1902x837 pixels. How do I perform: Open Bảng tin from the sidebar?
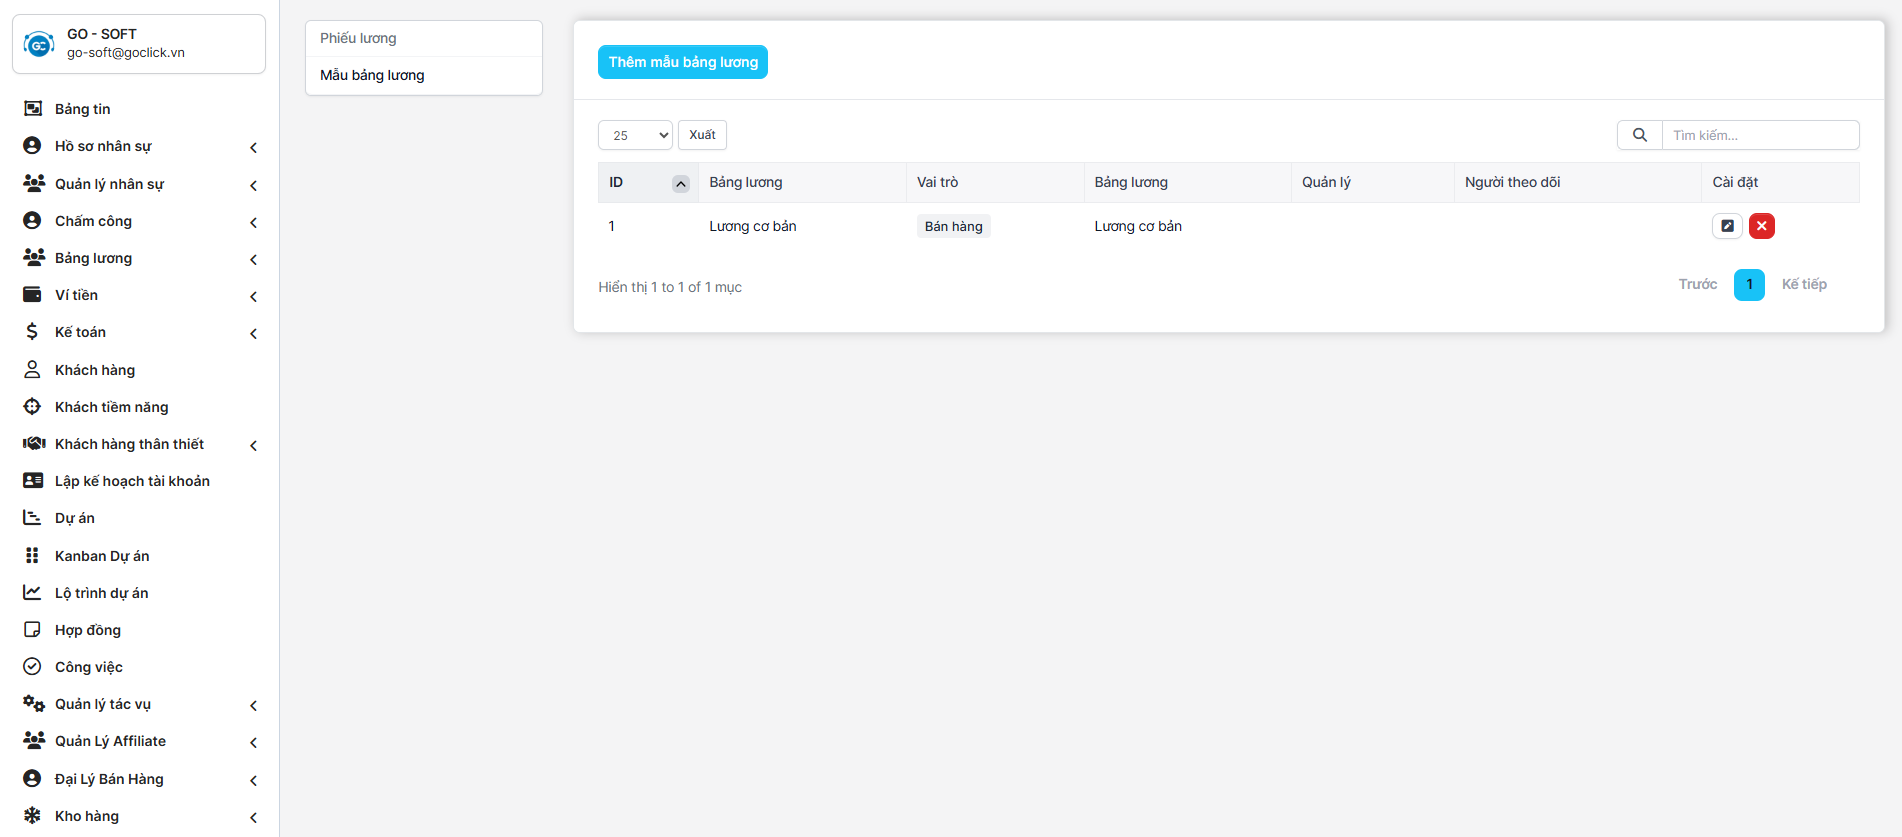pos(82,109)
